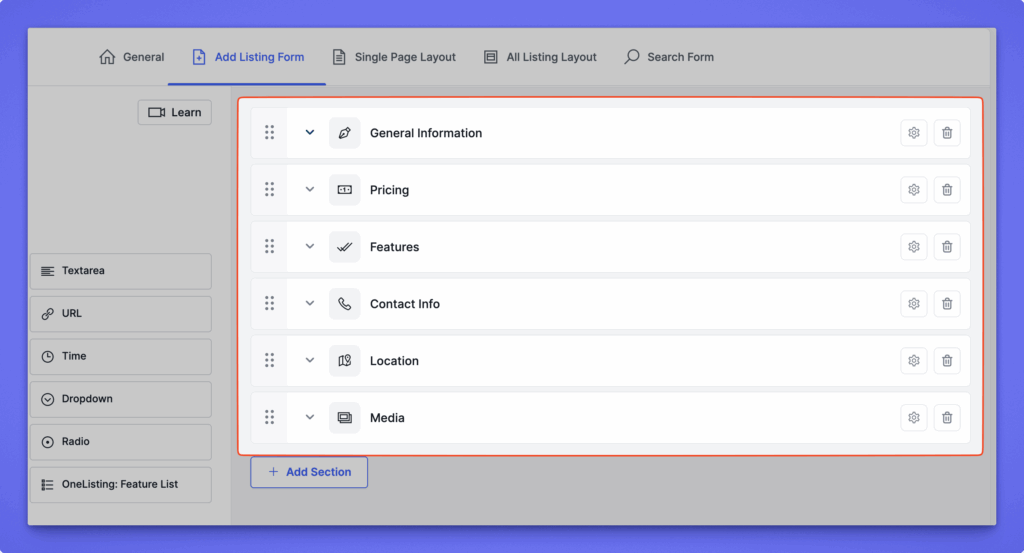Click the Add Section button
Screen dimensions: 1024x553
(309, 472)
